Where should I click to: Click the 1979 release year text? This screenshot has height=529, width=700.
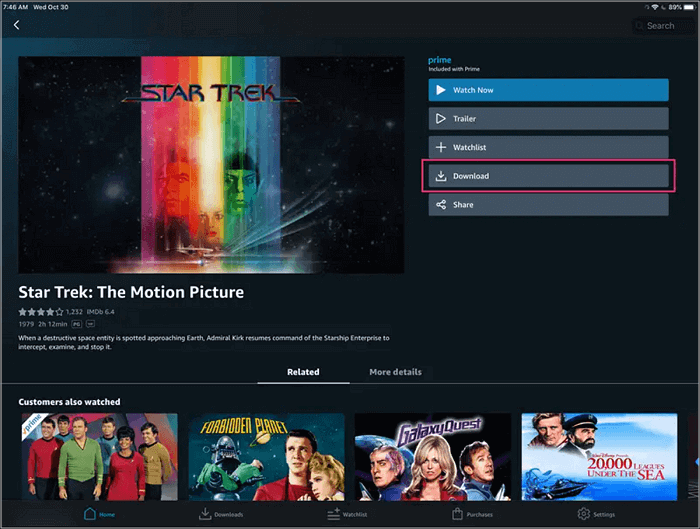(26, 324)
